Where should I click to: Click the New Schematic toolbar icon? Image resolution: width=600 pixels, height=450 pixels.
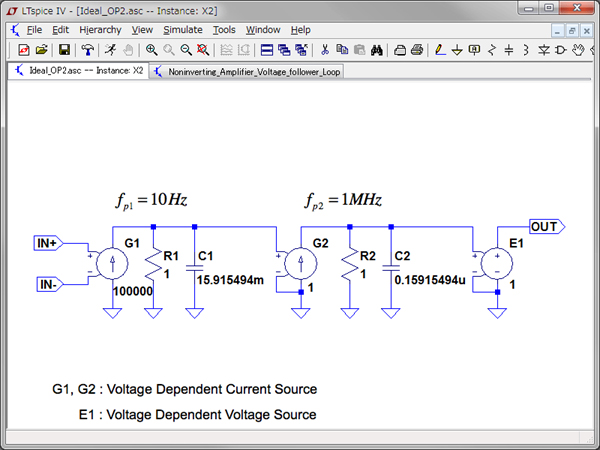coord(23,49)
